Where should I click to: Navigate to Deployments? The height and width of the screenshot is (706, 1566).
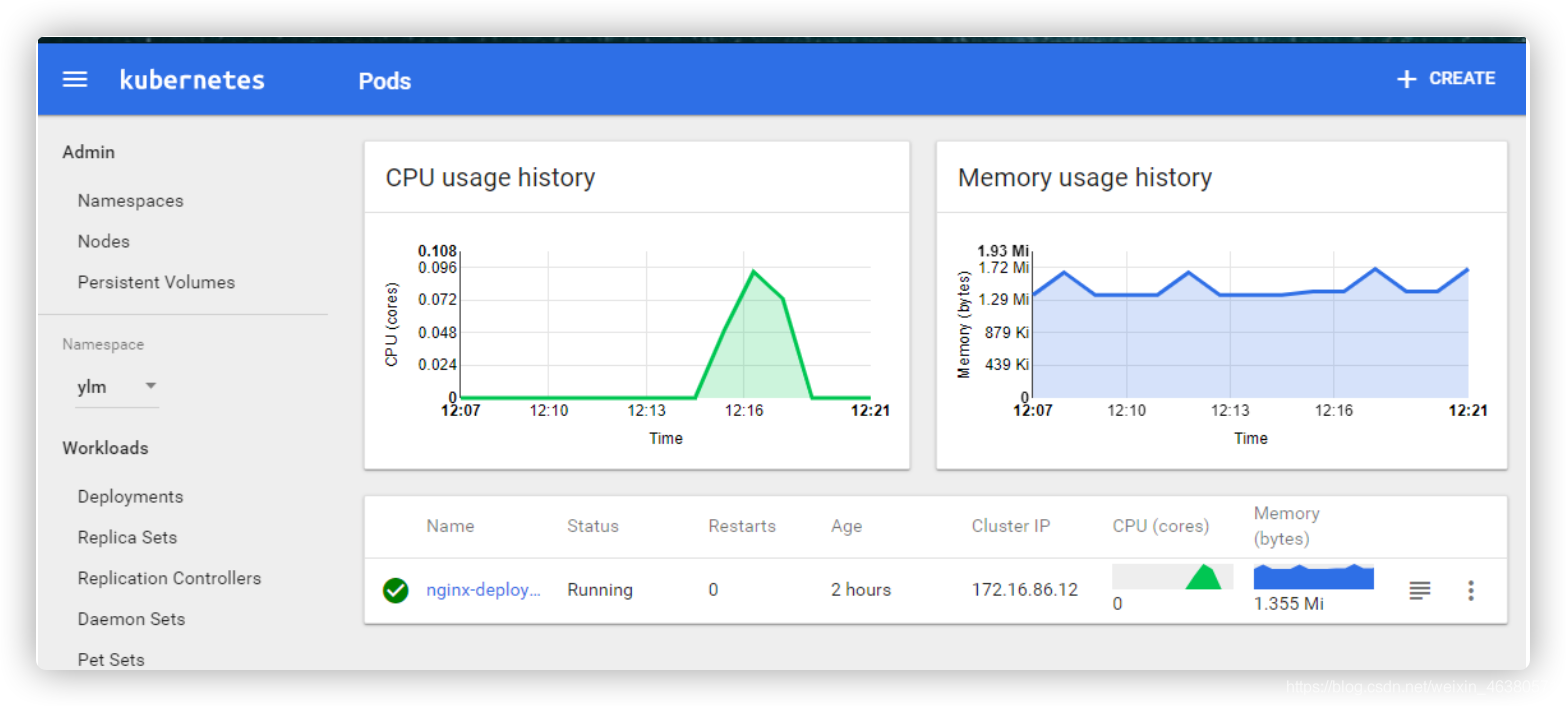131,497
